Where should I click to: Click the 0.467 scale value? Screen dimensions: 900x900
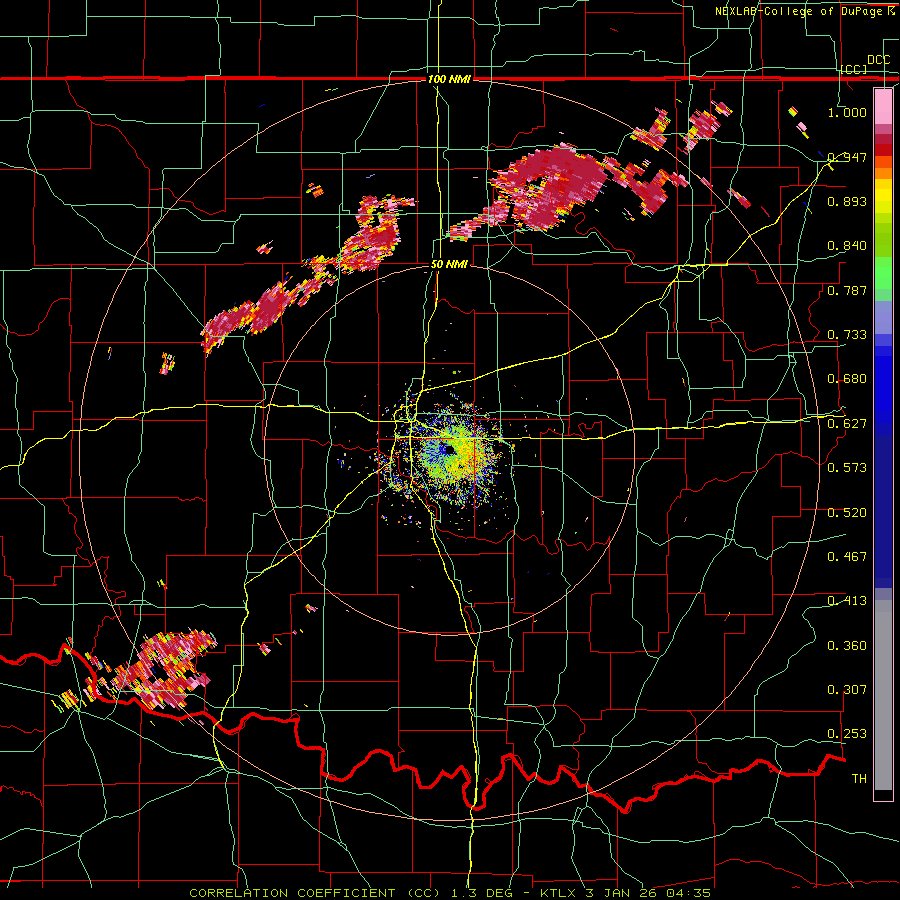click(x=847, y=556)
